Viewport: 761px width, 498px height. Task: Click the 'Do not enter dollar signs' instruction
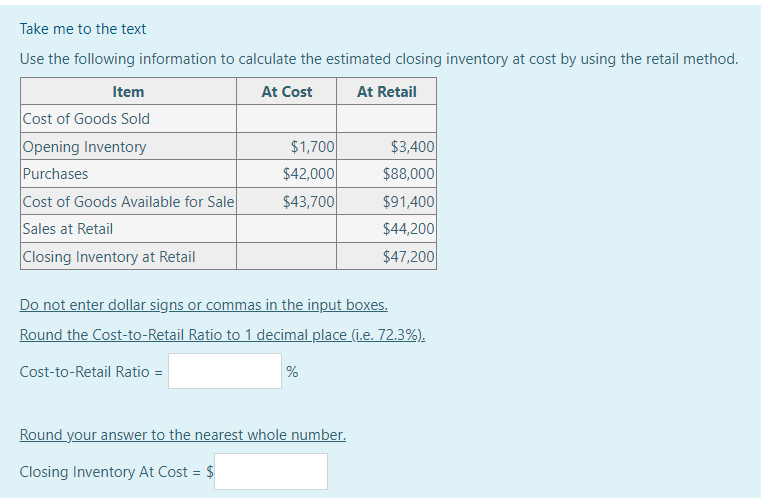[x=203, y=305]
